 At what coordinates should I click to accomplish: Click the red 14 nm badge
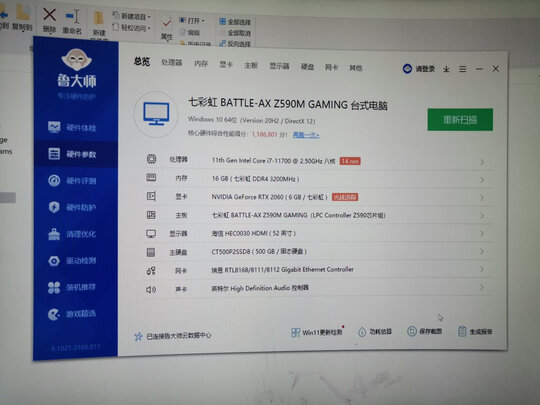tap(350, 161)
